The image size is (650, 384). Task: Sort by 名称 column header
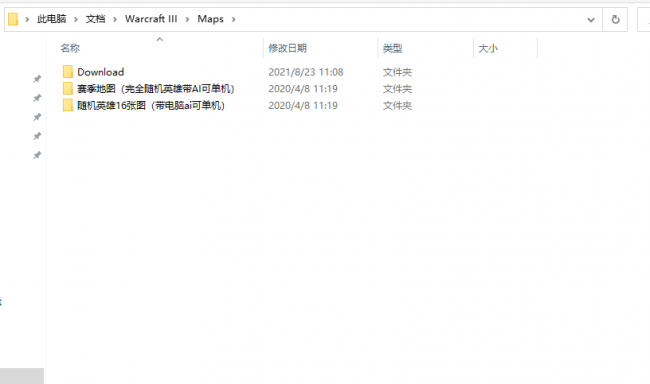(70, 48)
